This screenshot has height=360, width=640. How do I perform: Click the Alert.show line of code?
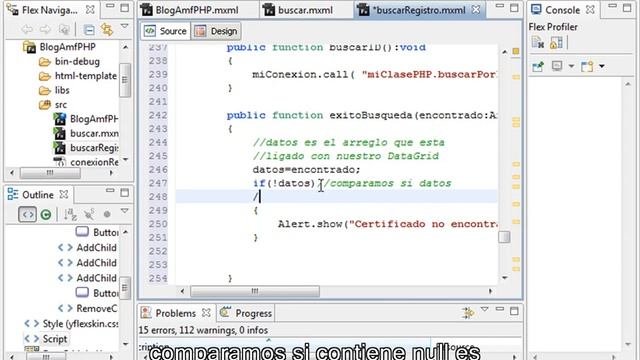(x=388, y=224)
